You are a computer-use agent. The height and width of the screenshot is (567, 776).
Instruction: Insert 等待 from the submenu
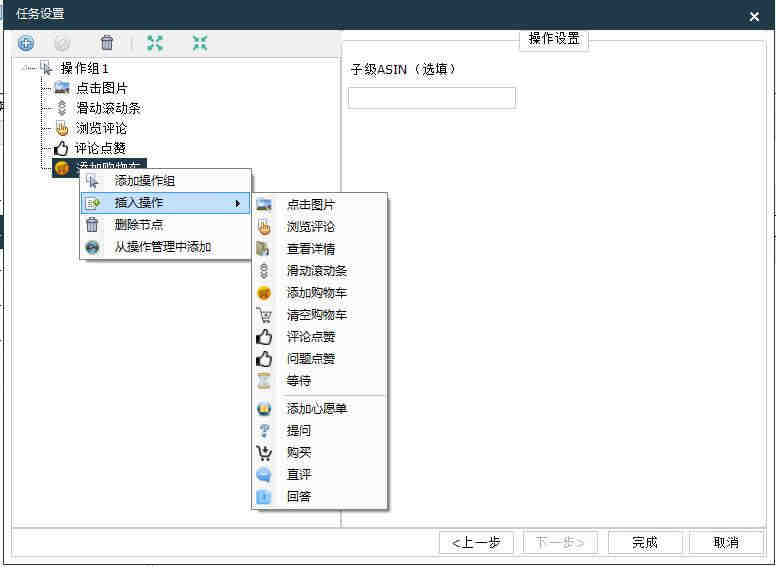tap(319, 381)
